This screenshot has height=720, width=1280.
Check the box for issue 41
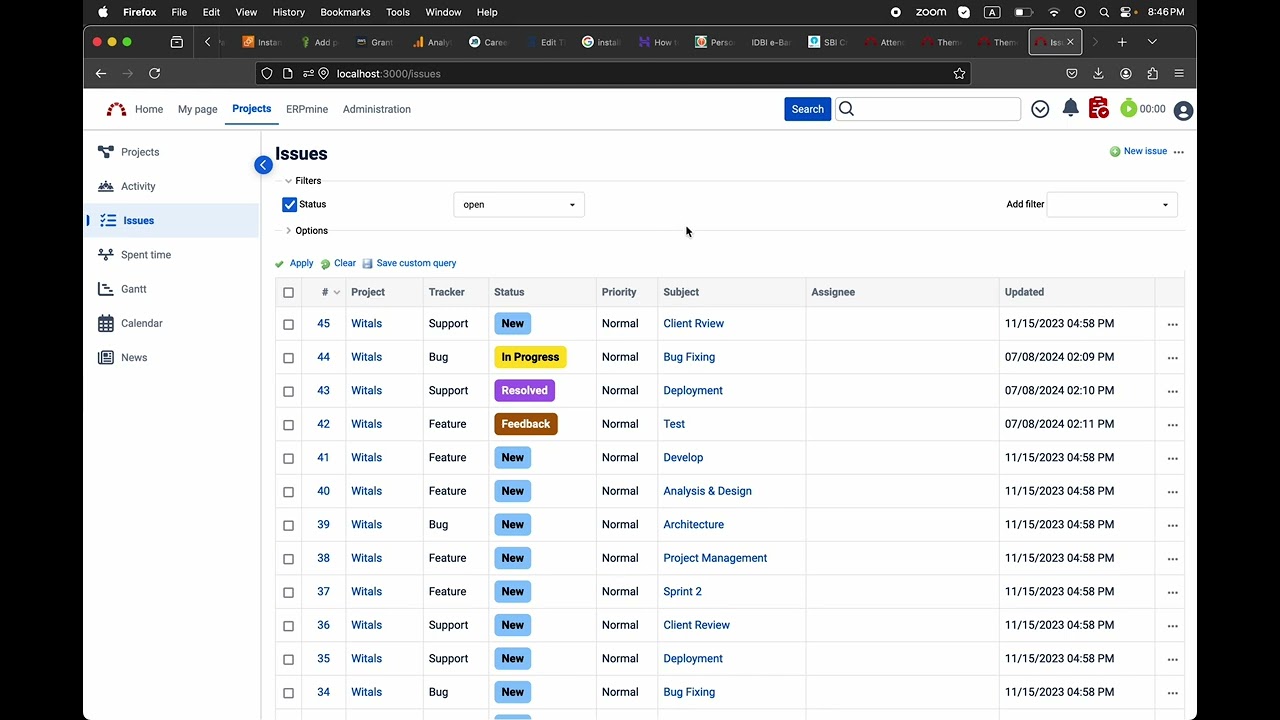(x=288, y=458)
